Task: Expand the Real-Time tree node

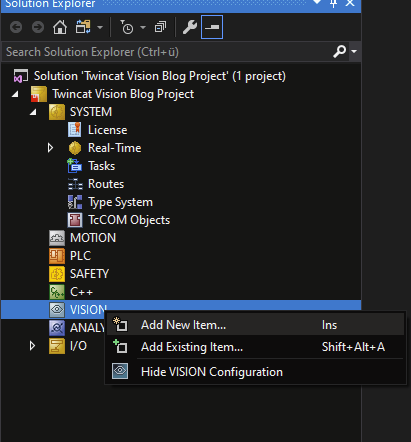Action: coord(50,148)
